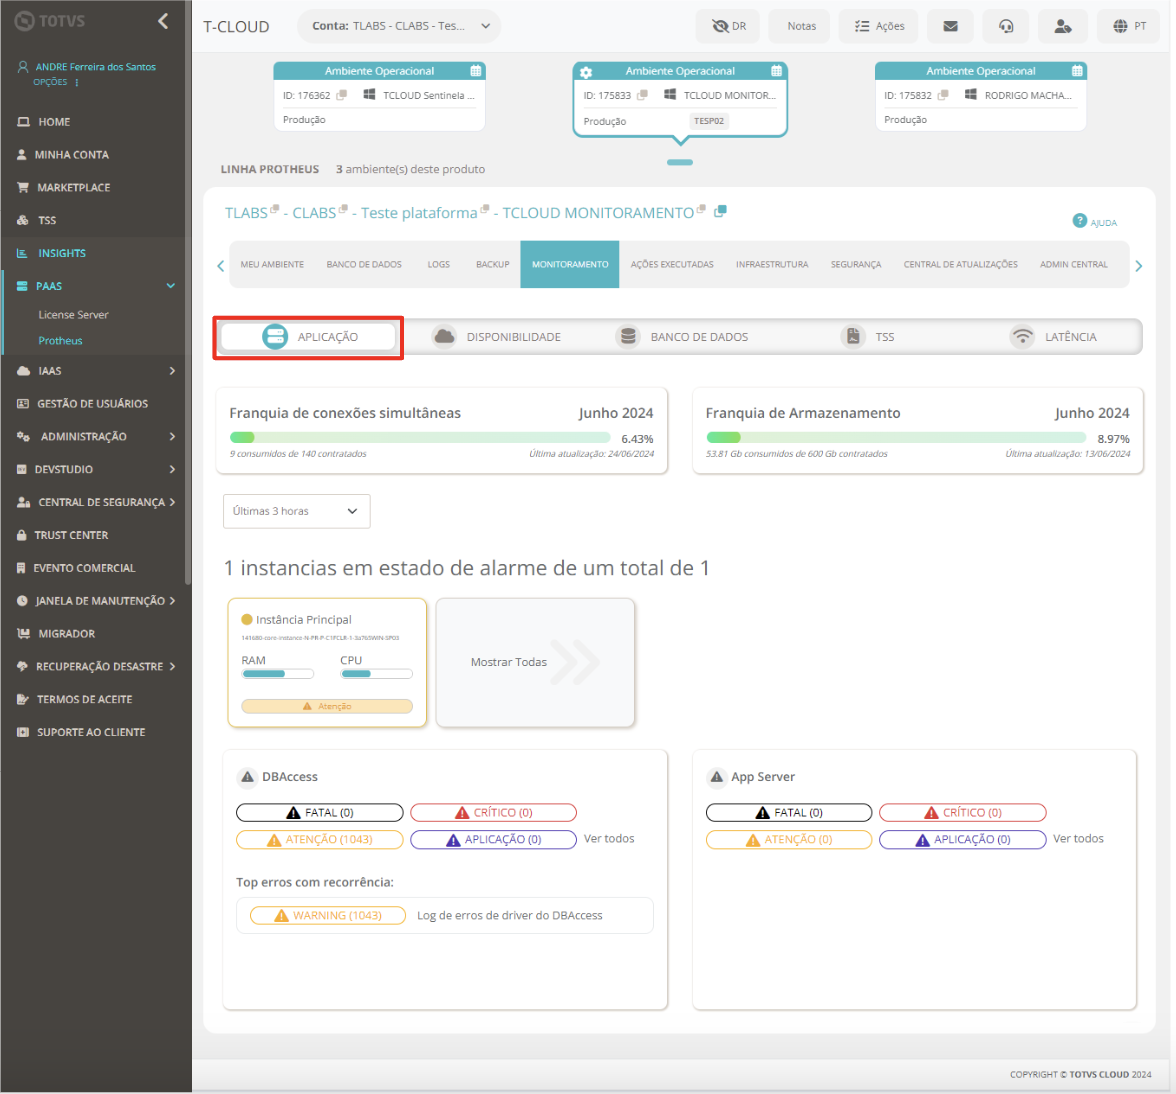The image size is (1176, 1094).
Task: Filter DBAccess by FATAL (0)
Action: (321, 814)
